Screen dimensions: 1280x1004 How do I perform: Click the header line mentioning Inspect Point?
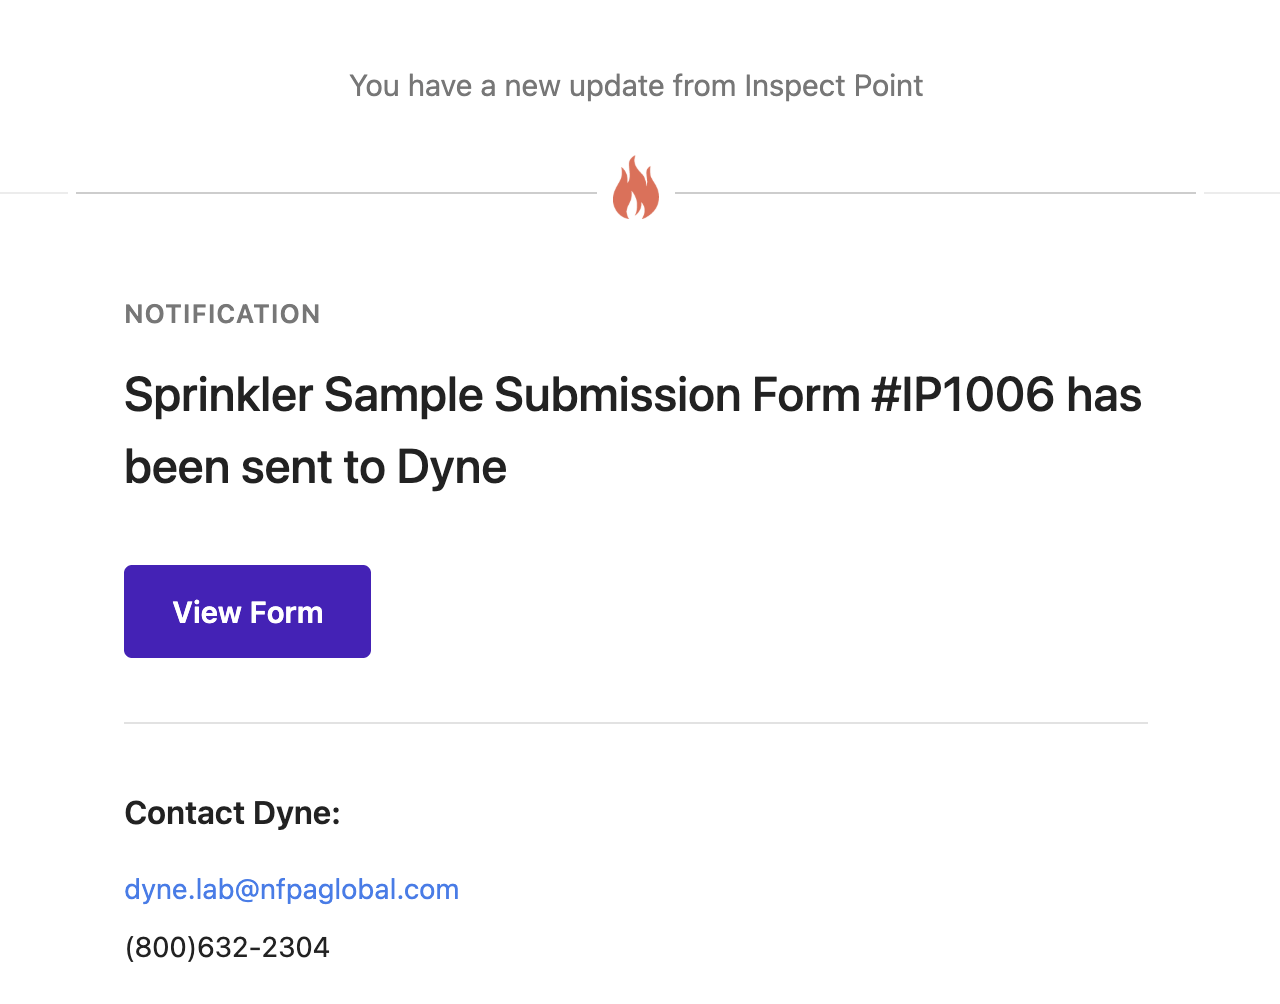pyautogui.click(x=636, y=86)
